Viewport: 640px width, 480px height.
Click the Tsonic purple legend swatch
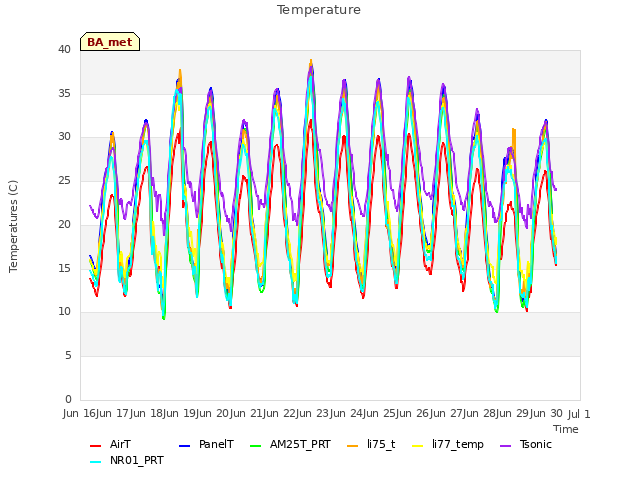[x=505, y=446]
